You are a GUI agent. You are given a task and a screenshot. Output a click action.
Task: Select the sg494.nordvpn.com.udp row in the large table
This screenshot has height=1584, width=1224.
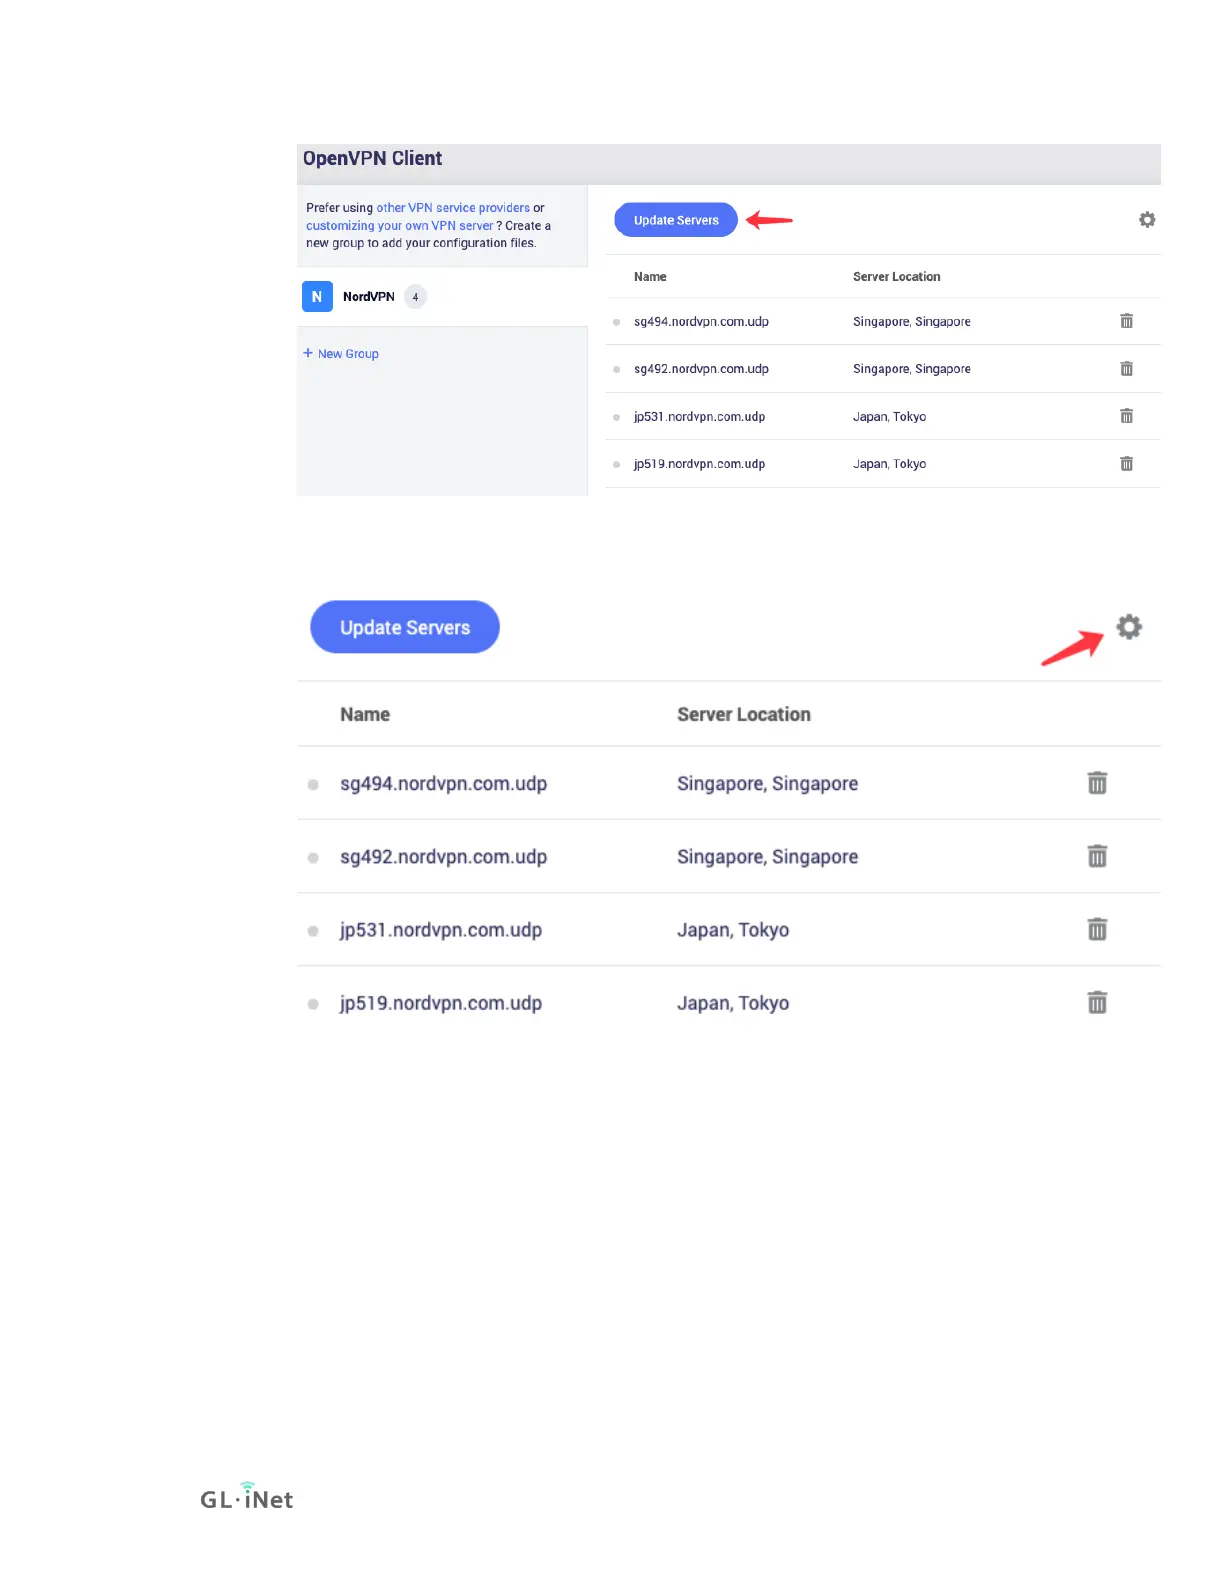(x=729, y=783)
